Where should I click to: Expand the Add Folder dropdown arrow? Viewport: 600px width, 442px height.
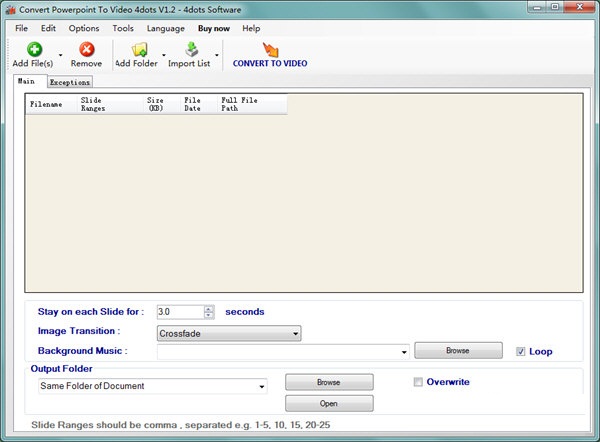164,55
